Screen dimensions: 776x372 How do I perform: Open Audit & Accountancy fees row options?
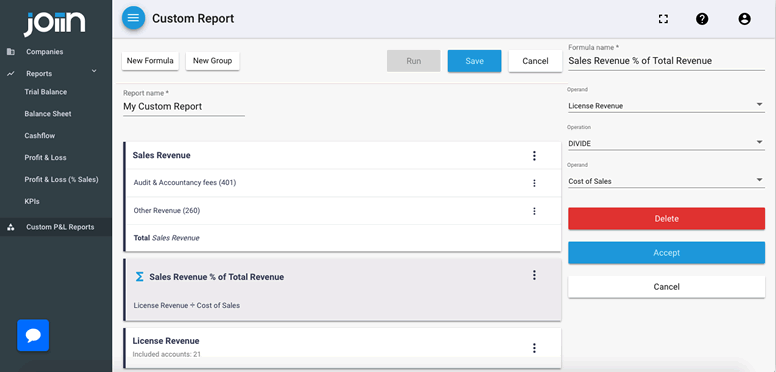[534, 183]
